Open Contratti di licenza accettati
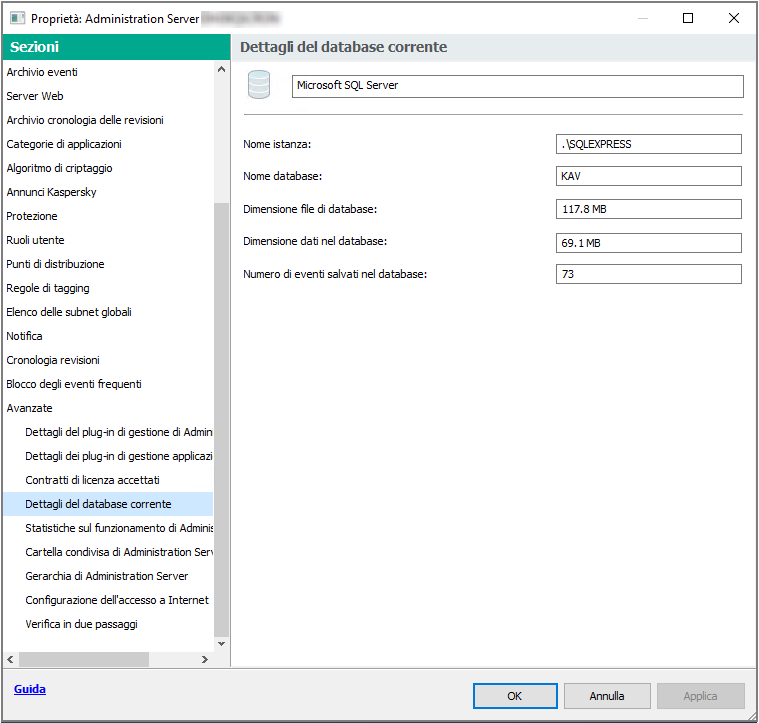759x723 pixels. point(92,480)
